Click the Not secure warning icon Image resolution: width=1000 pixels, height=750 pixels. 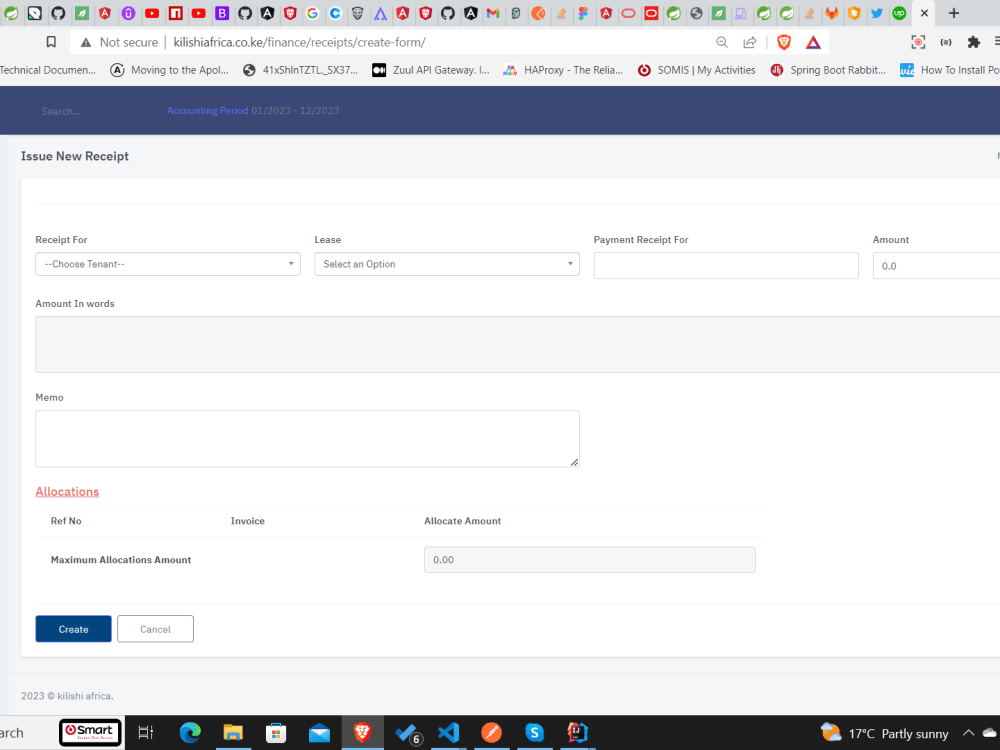pos(85,42)
